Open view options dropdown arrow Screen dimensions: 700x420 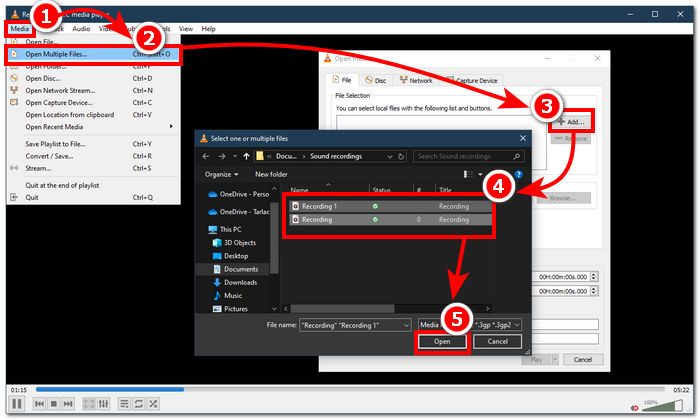(480, 175)
